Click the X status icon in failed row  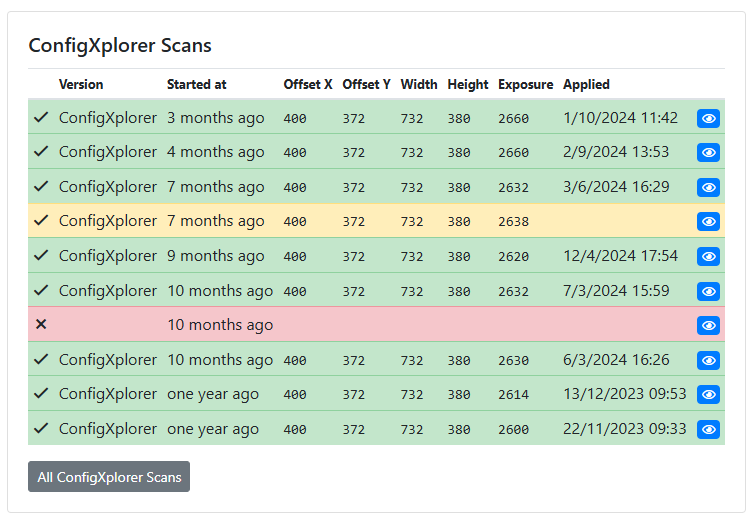click(x=41, y=325)
